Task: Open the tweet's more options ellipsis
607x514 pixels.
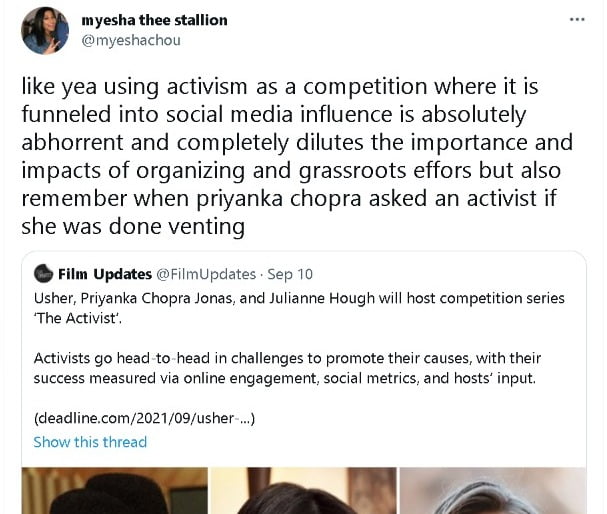Action: [576, 19]
